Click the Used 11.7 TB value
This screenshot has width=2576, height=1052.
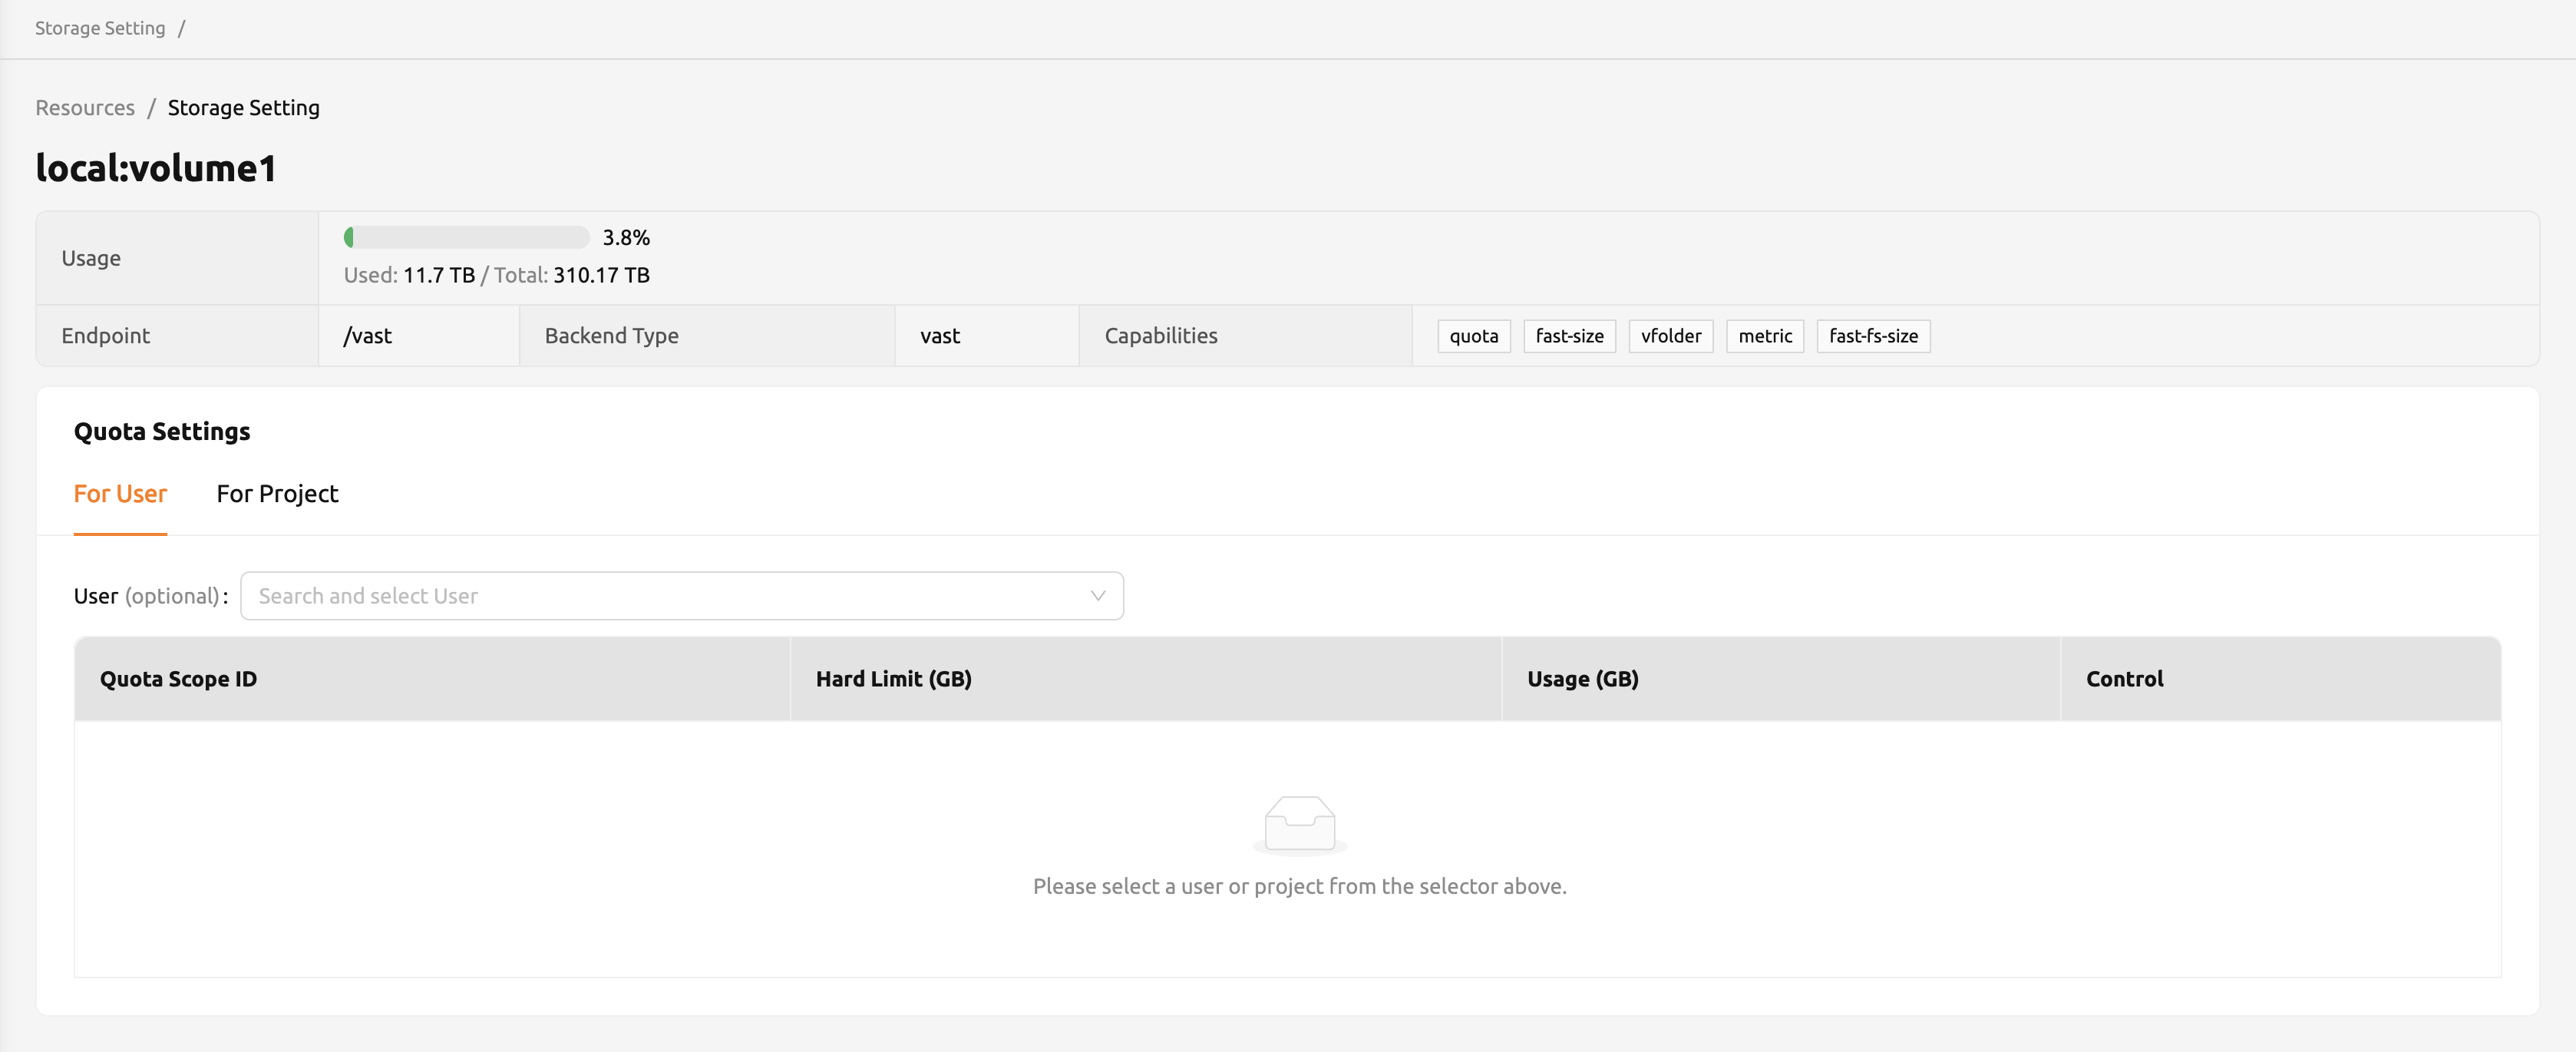pyautogui.click(x=439, y=275)
